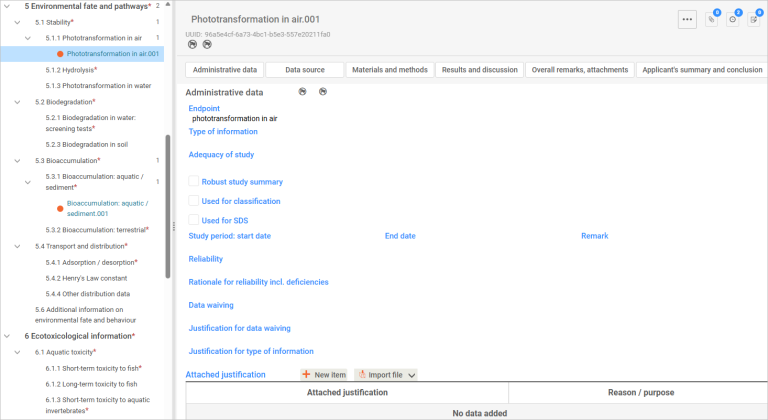Click the Remark label
Screen dimensions: 768x420
pos(595,236)
